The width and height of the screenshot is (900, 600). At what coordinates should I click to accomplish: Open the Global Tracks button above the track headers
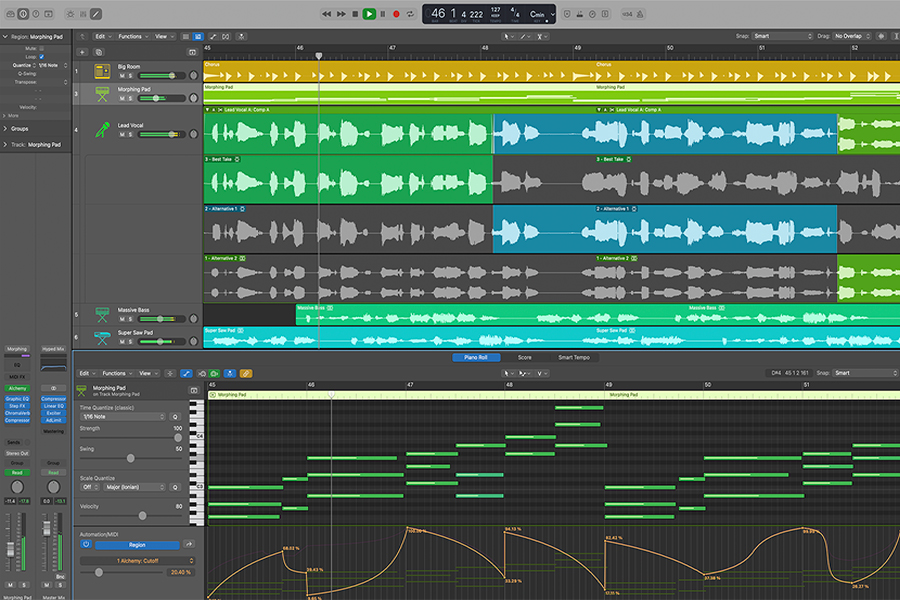[192, 52]
